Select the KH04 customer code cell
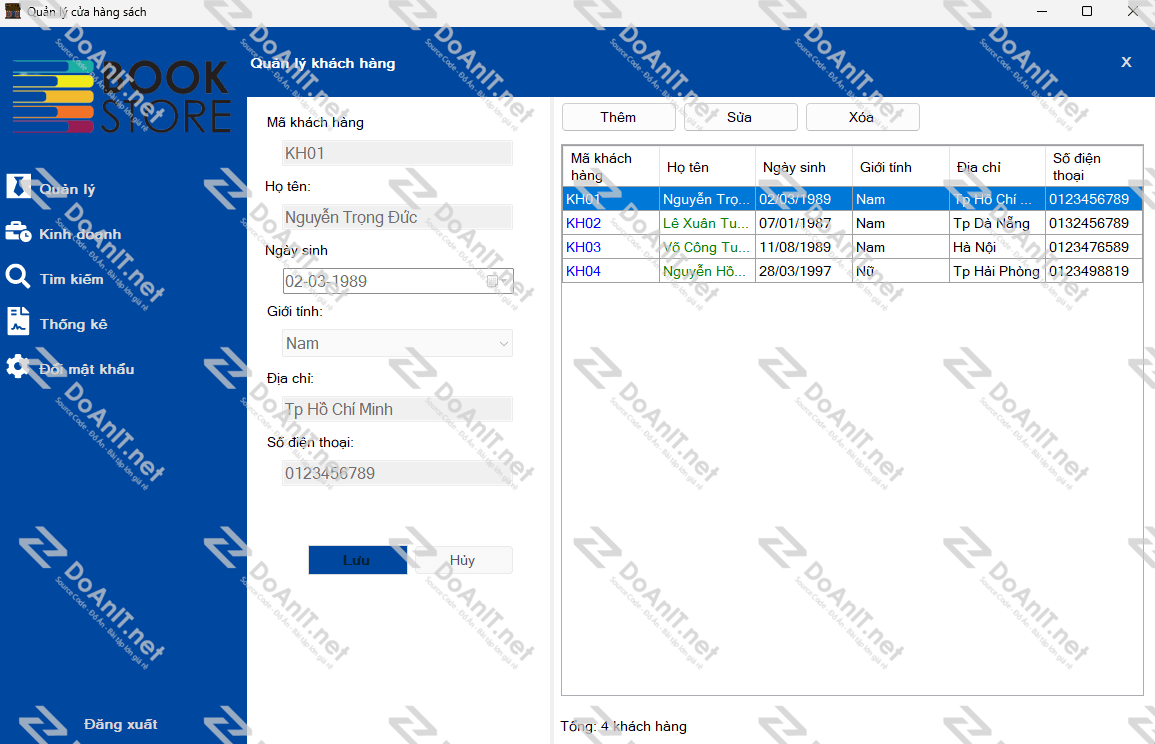The height and width of the screenshot is (744, 1155). tap(611, 271)
